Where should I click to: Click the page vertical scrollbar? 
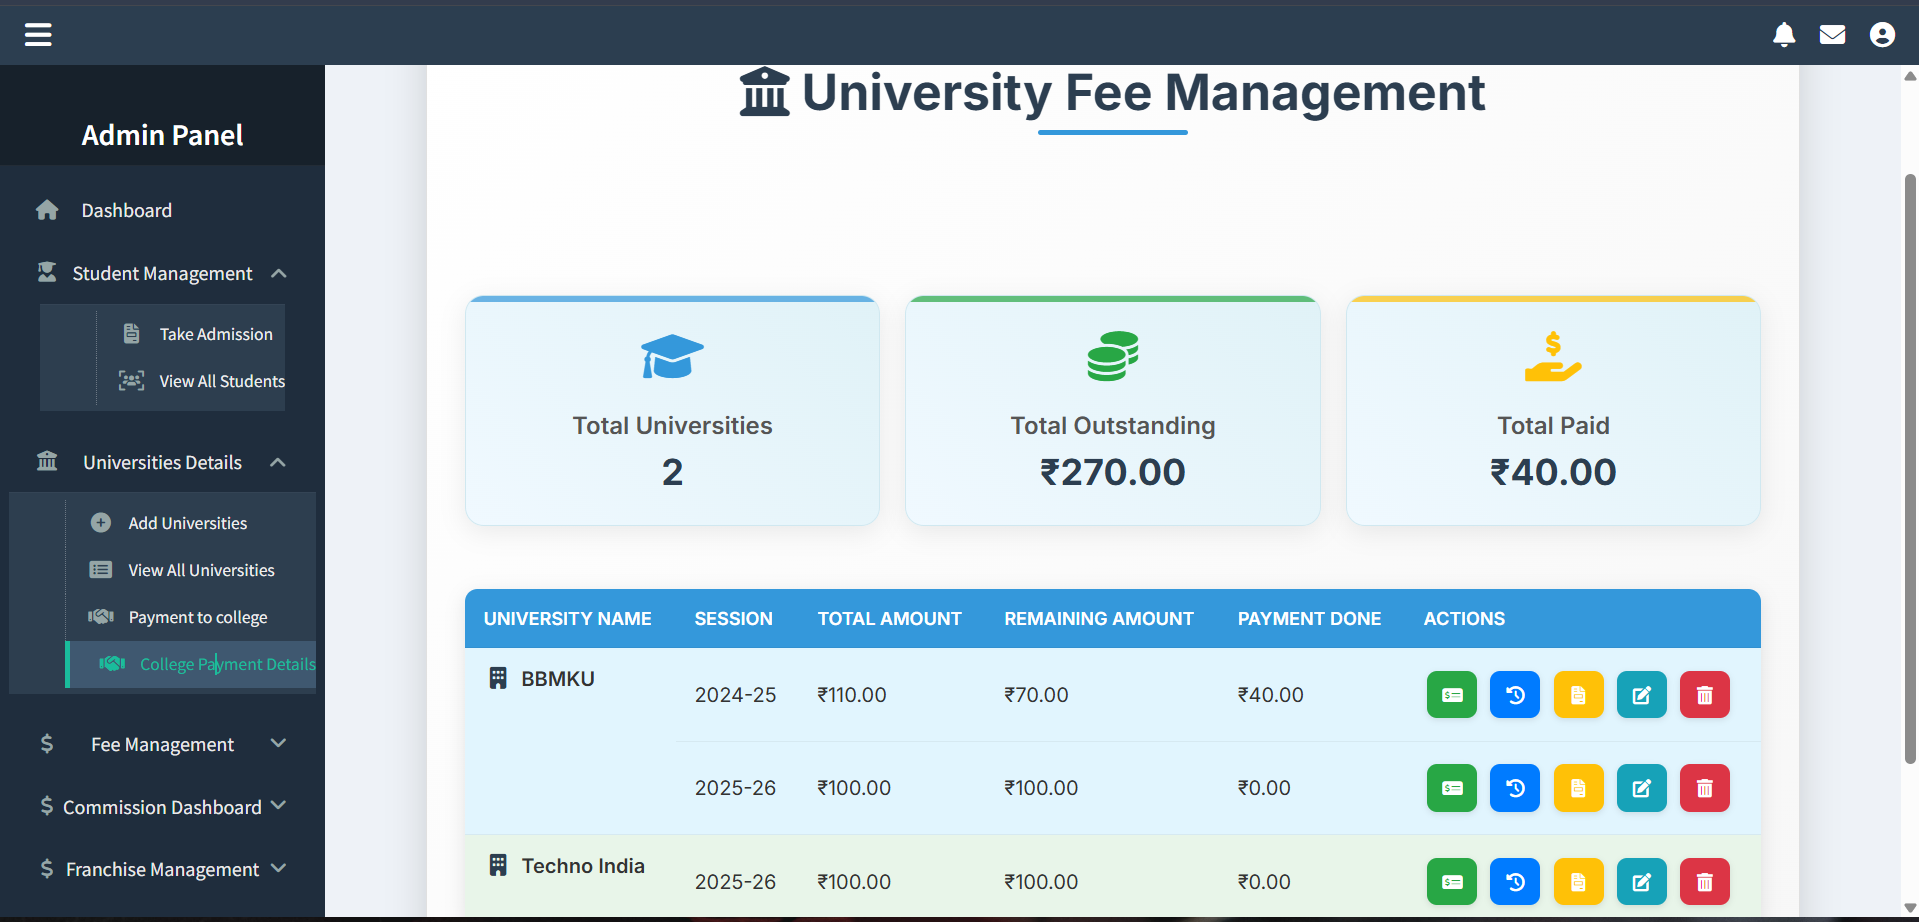[1910, 470]
